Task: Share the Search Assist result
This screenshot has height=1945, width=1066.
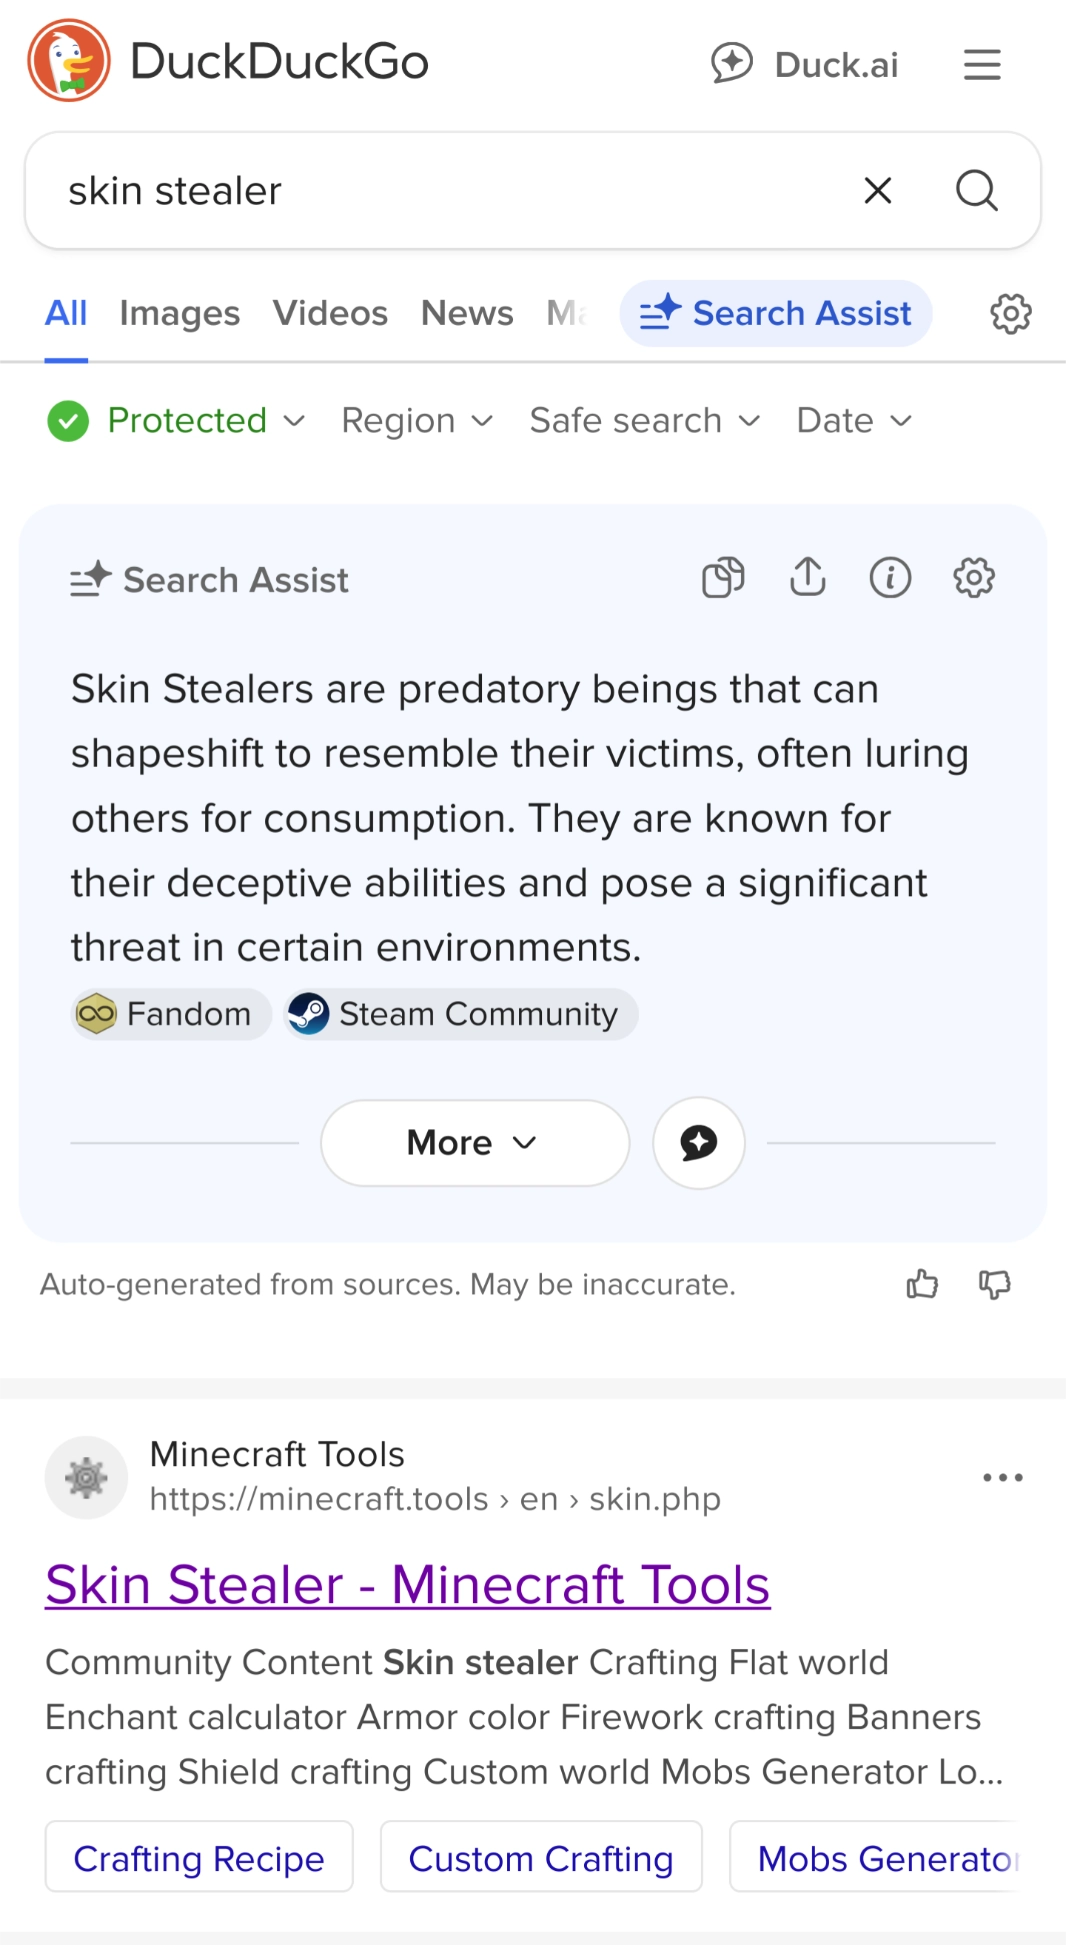Action: tap(807, 577)
